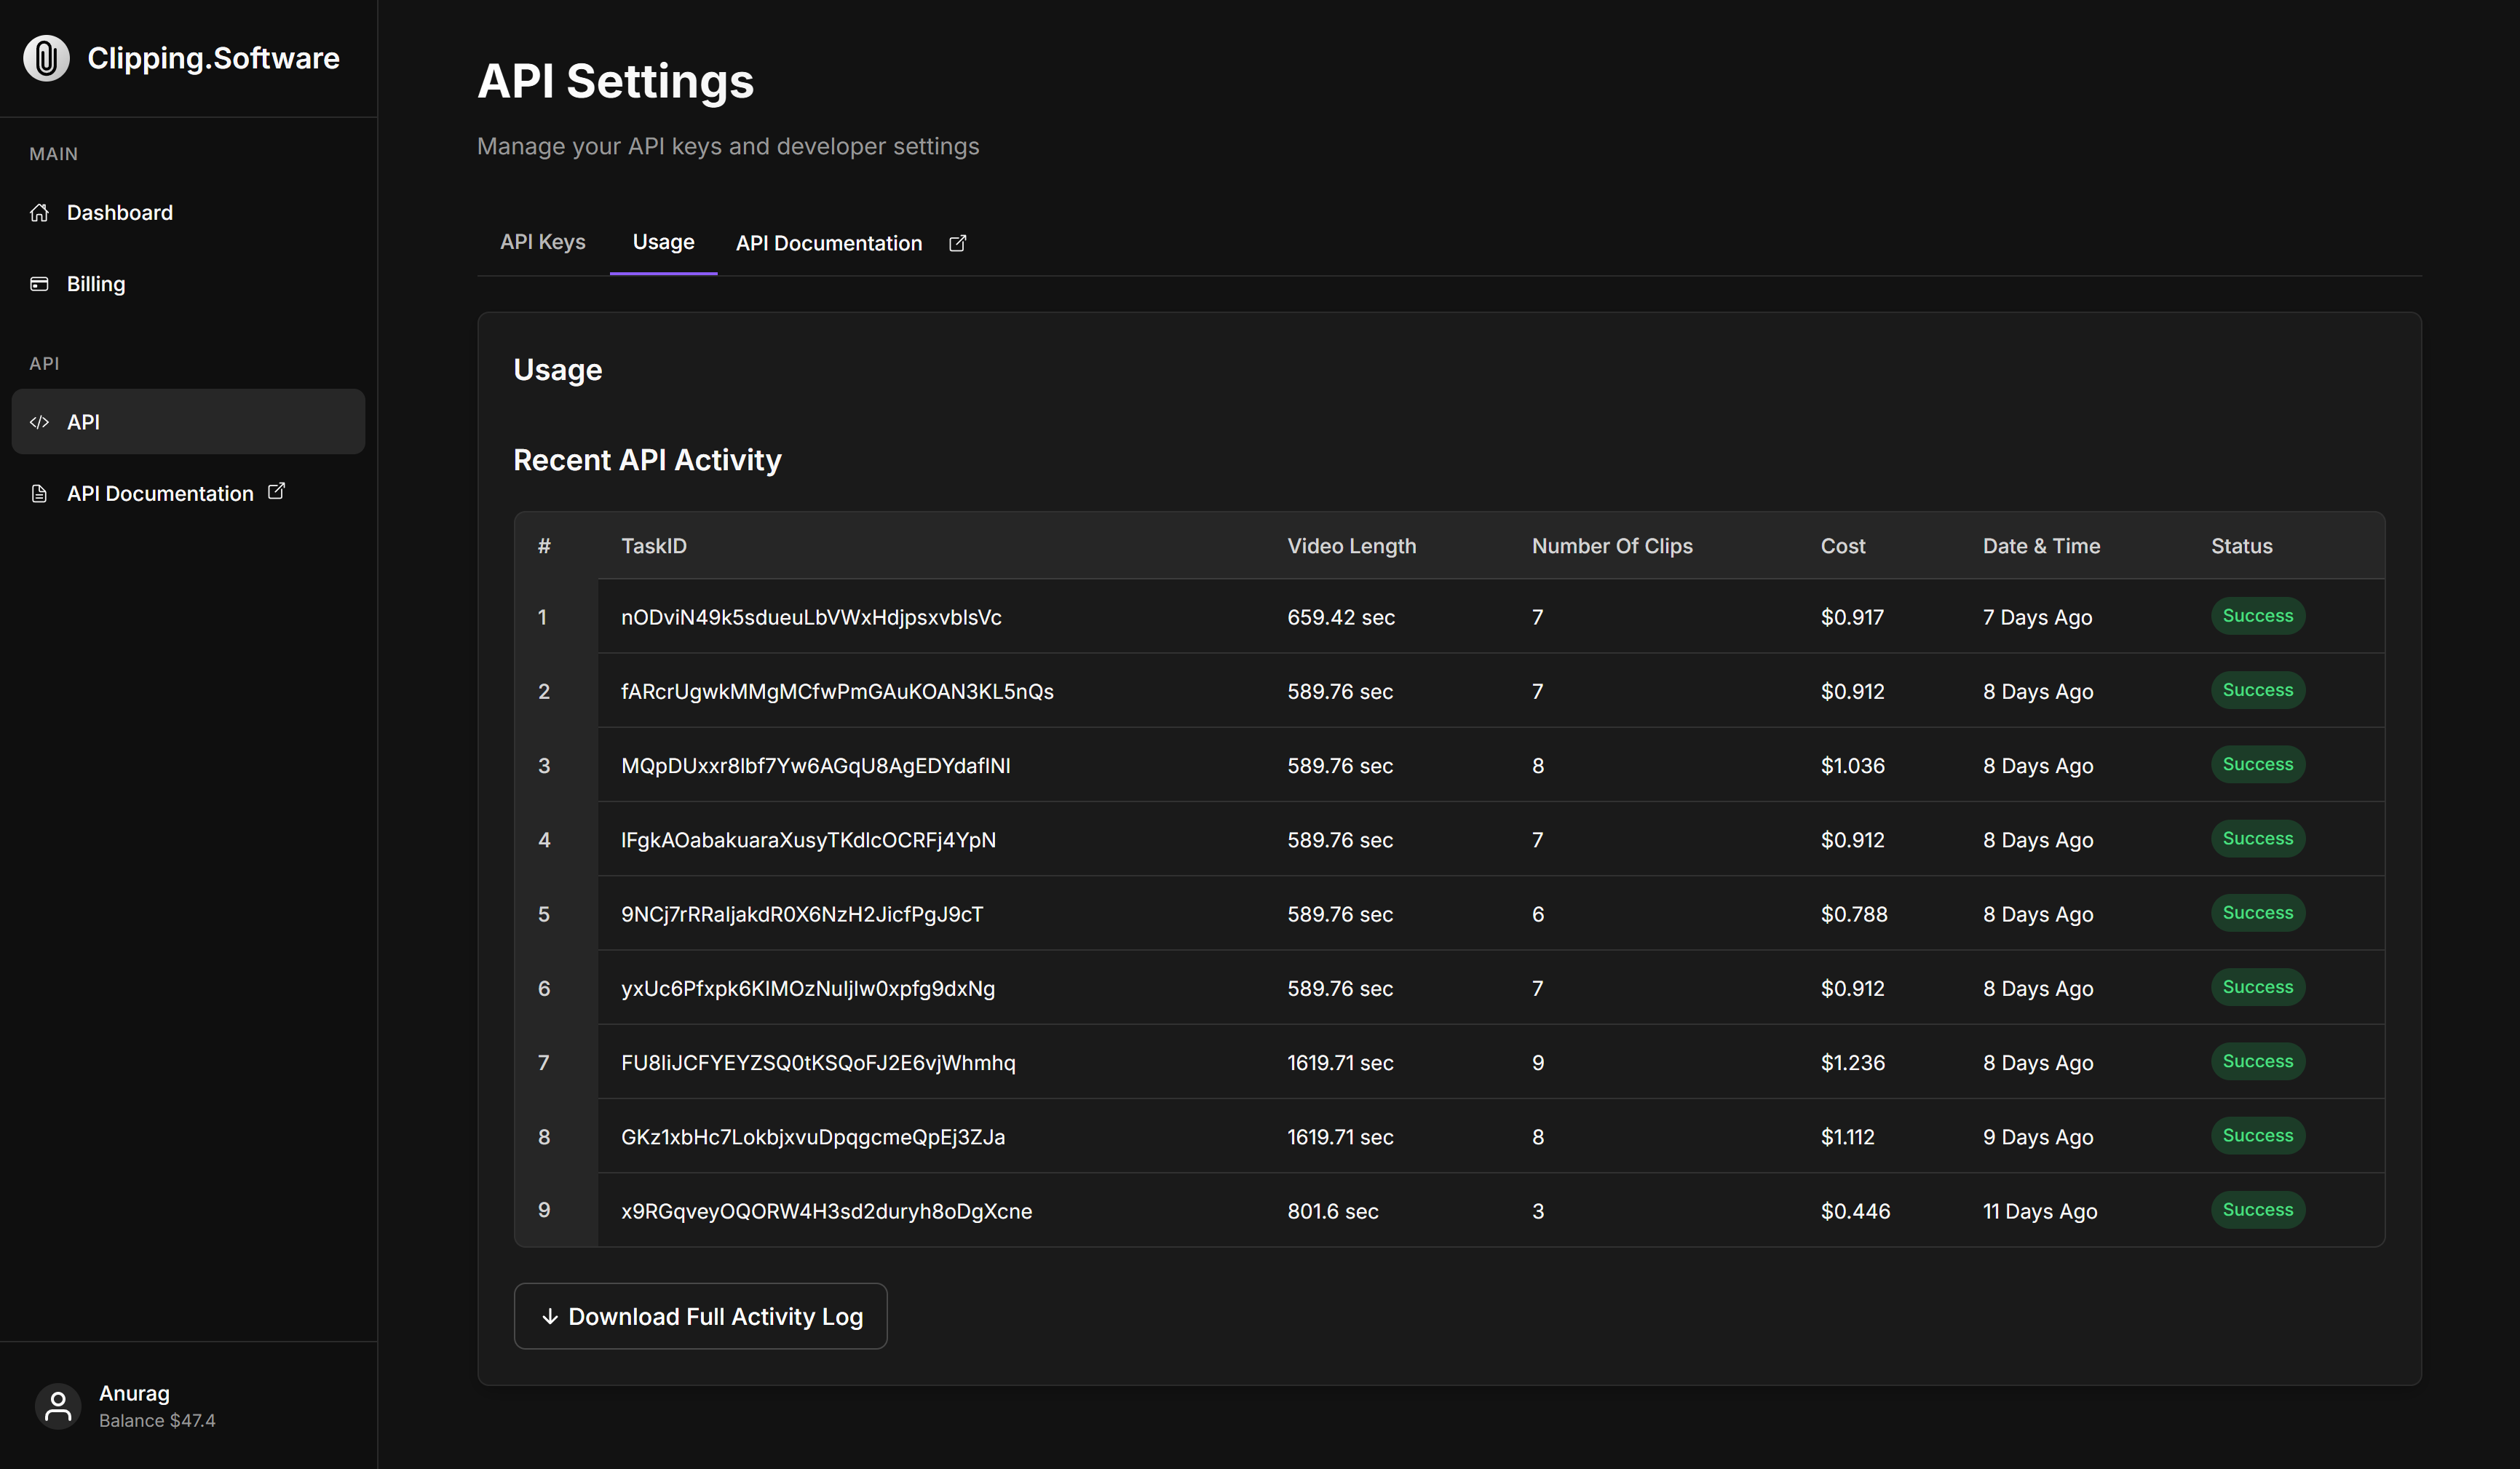Viewport: 2520px width, 1469px height.
Task: Click task ID fARcrUgwkMMgMCfwPmGAuKOAN3KL5nQs
Action: [x=837, y=691]
